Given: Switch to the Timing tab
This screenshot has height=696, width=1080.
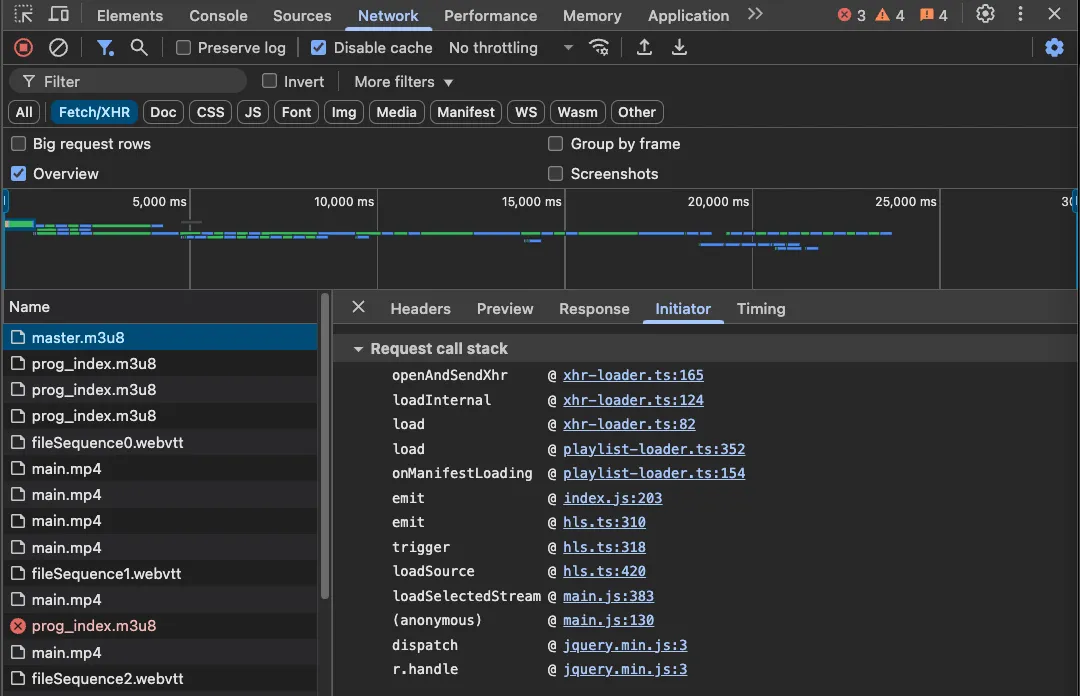Looking at the screenshot, I should point(760,309).
